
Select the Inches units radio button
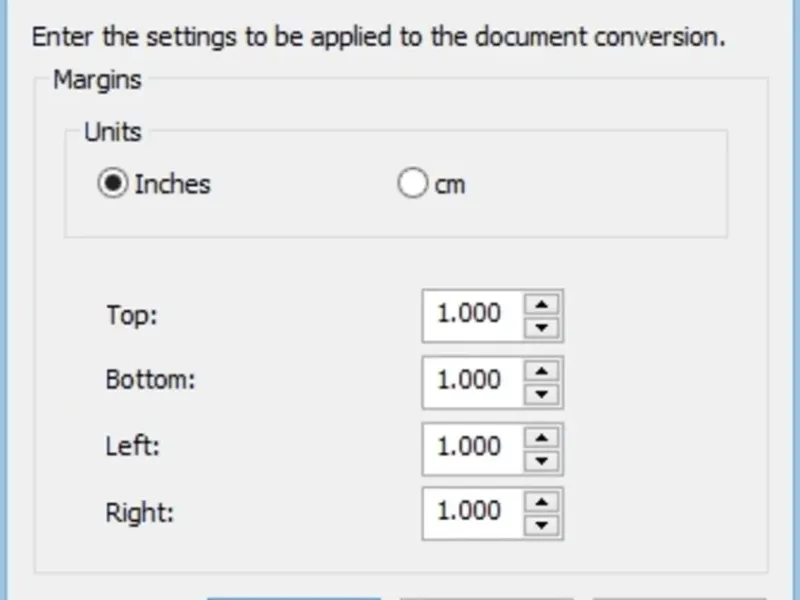[x=113, y=184]
